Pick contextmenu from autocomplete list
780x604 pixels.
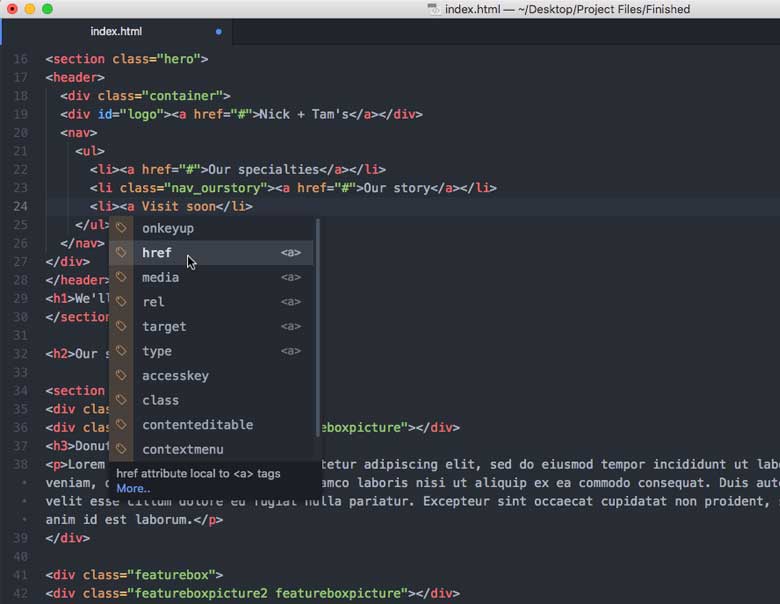coord(211,449)
